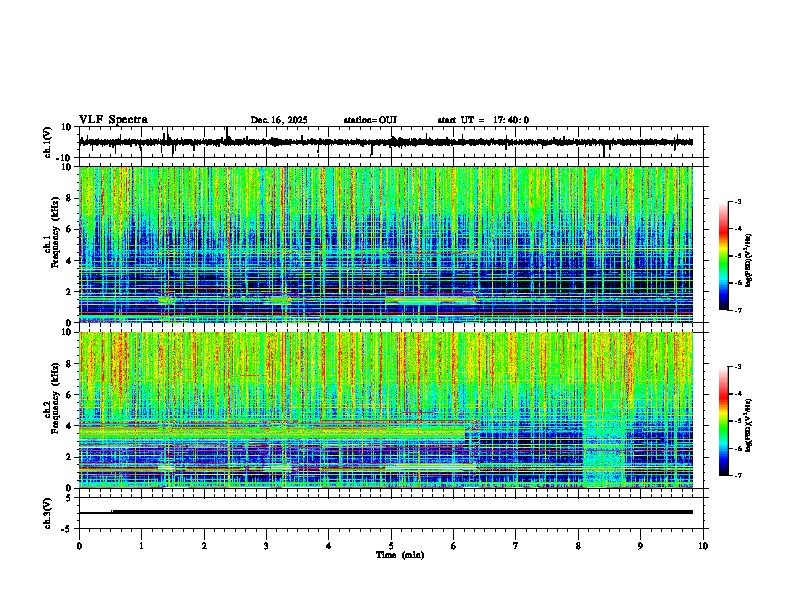
Task: Click time axis tick label 5
Action: [391, 546]
